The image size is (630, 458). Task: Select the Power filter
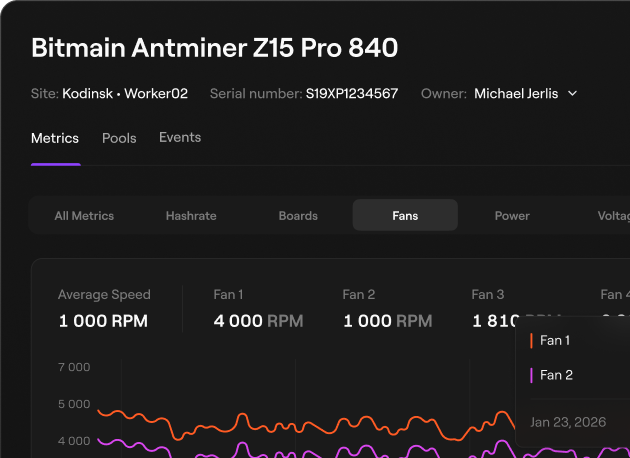click(512, 216)
